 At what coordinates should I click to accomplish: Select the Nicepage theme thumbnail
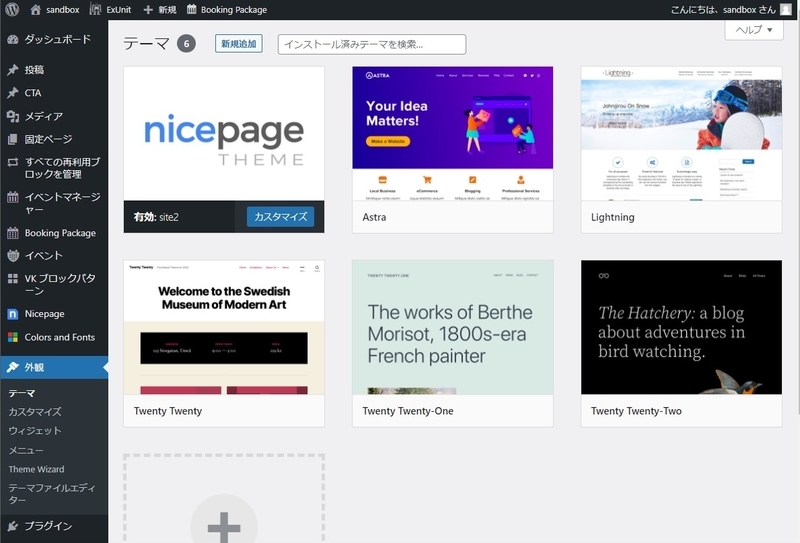(x=224, y=134)
